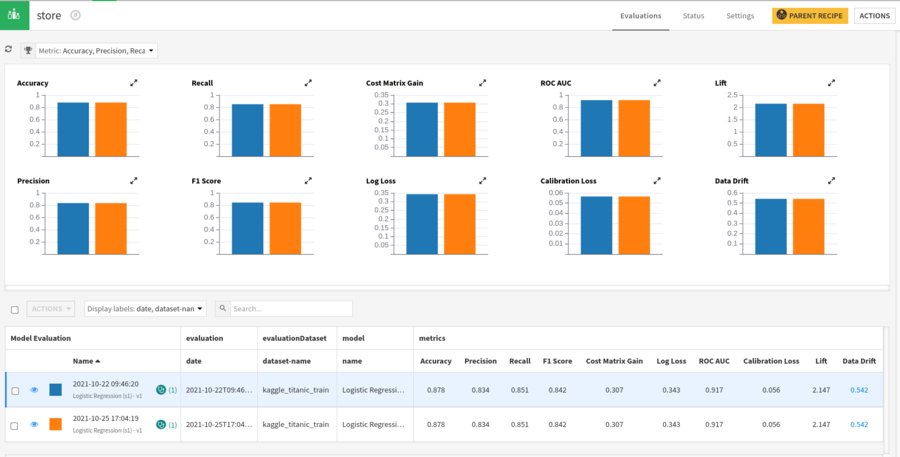Click the Precision column header

pos(480,361)
